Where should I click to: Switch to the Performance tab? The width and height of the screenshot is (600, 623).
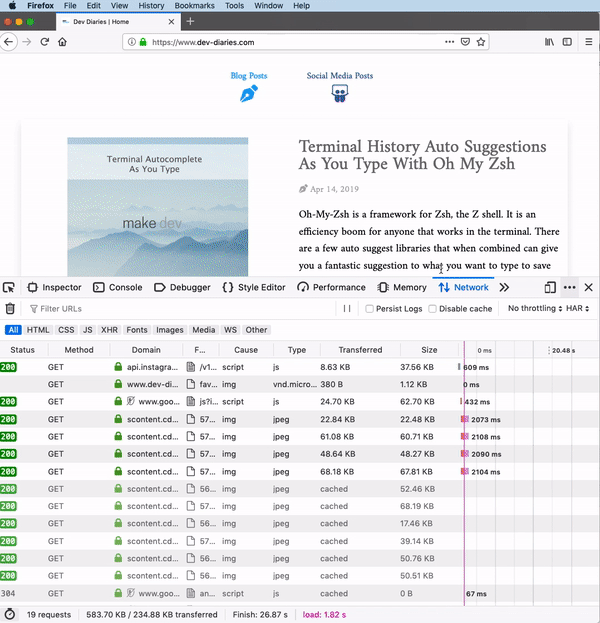[x=331, y=287]
